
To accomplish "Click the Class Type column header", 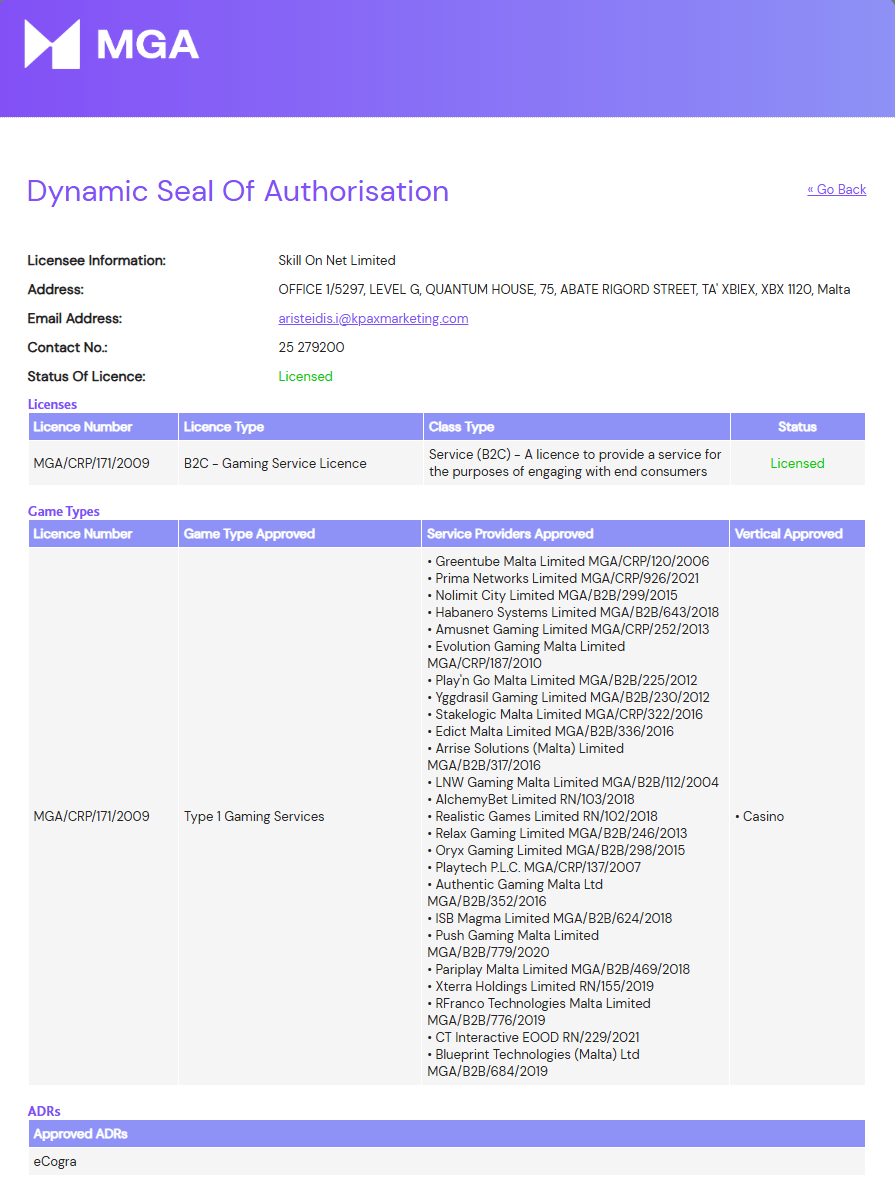I will tap(461, 427).
